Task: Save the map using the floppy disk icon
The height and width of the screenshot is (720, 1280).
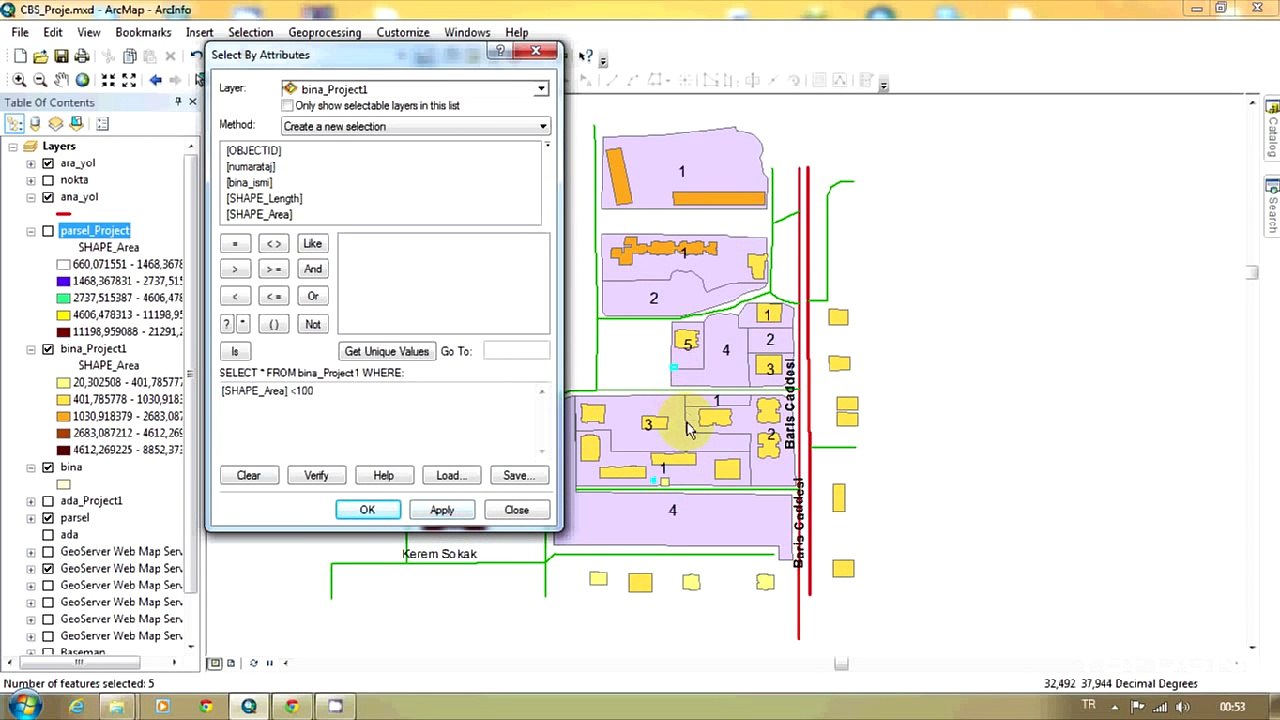Action: 61,57
